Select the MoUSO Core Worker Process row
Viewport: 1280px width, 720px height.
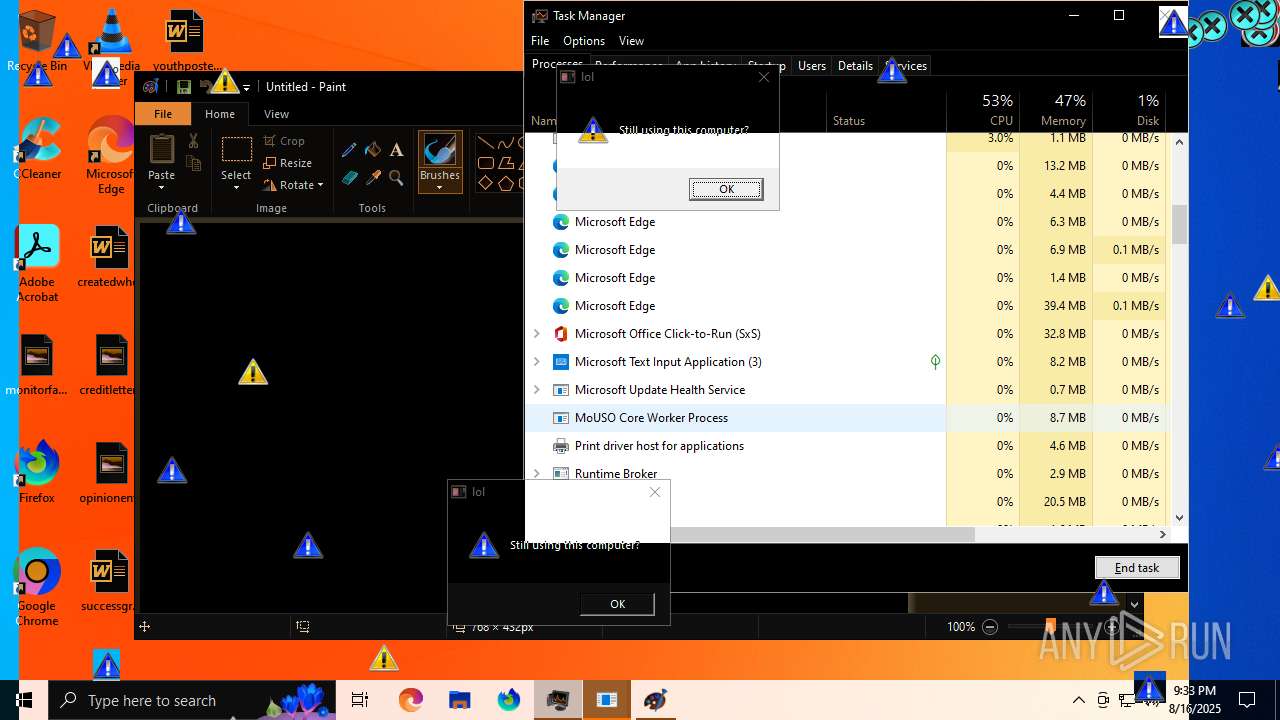pyautogui.click(x=736, y=418)
